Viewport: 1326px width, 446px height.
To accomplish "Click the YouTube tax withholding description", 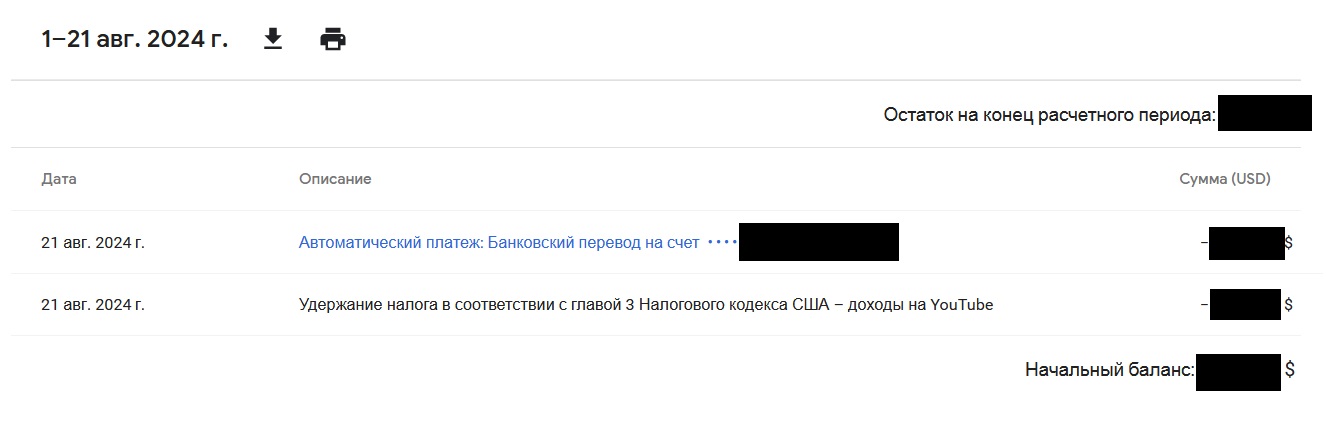I will pyautogui.click(x=646, y=305).
